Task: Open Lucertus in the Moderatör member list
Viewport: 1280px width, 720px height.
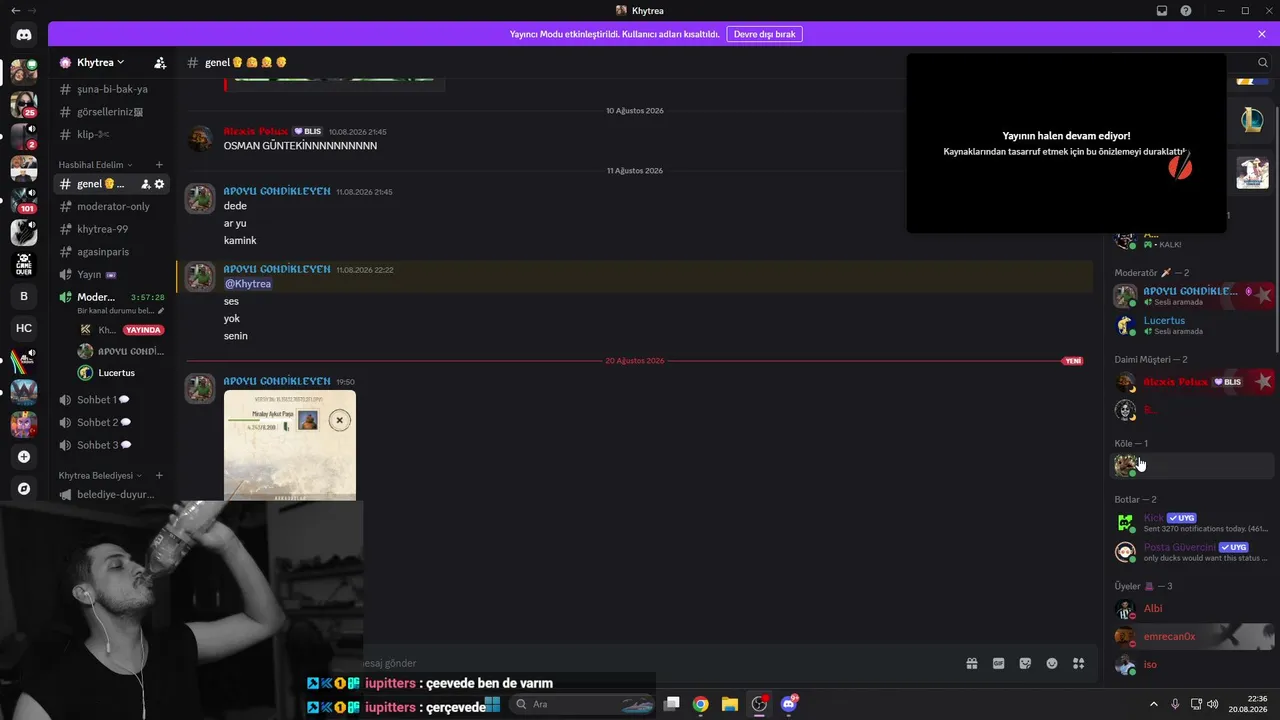Action: point(1194,325)
